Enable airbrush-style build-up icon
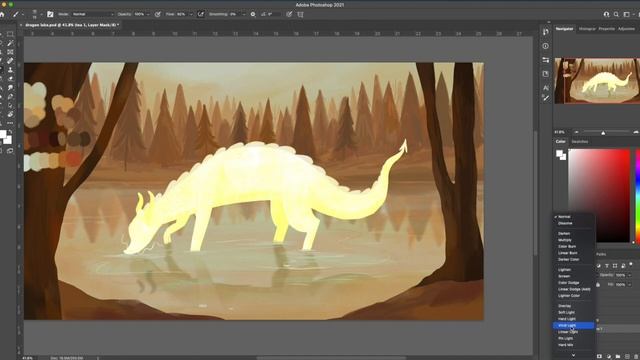This screenshot has height=360, width=640. (x=201, y=14)
